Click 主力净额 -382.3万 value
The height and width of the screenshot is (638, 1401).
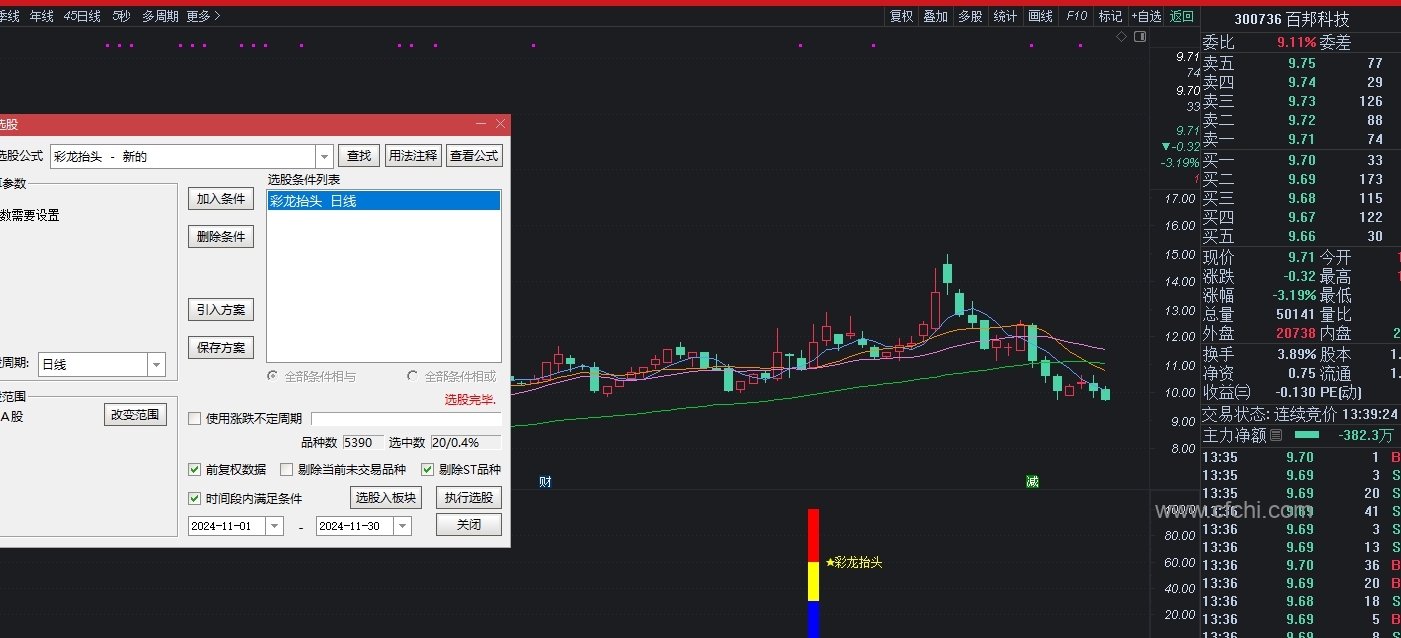click(1364, 436)
